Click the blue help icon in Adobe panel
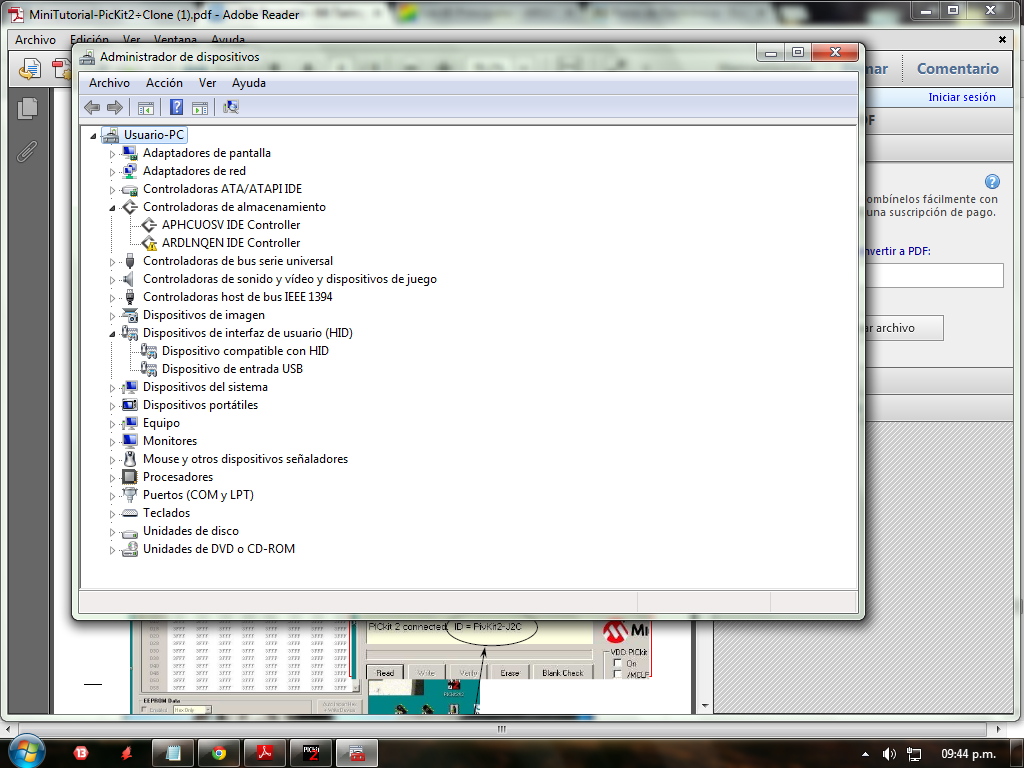The width and height of the screenshot is (1024, 768). point(992,182)
